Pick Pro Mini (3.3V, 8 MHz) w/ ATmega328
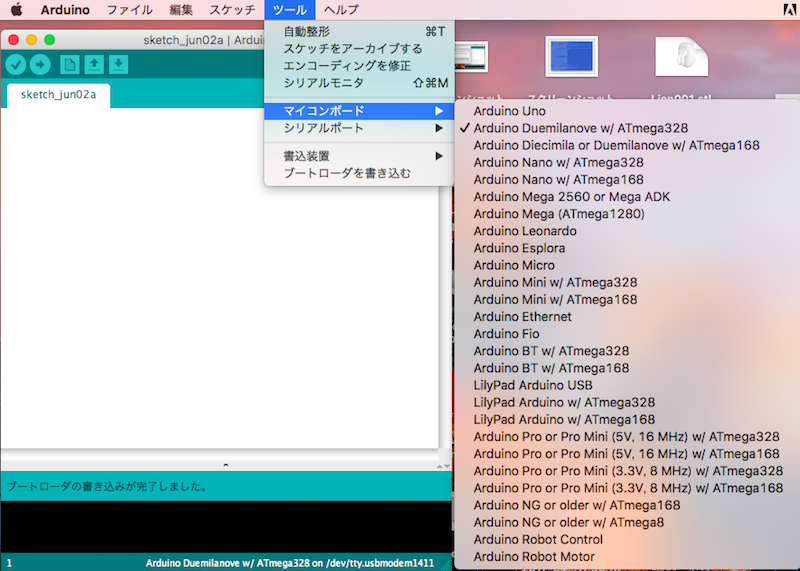The image size is (800, 571). [x=627, y=471]
